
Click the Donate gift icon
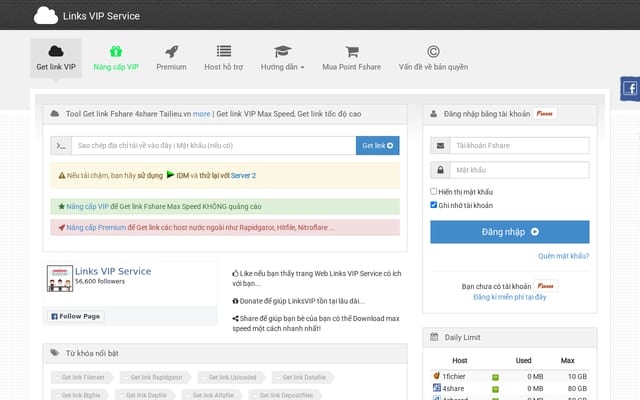[x=235, y=301]
